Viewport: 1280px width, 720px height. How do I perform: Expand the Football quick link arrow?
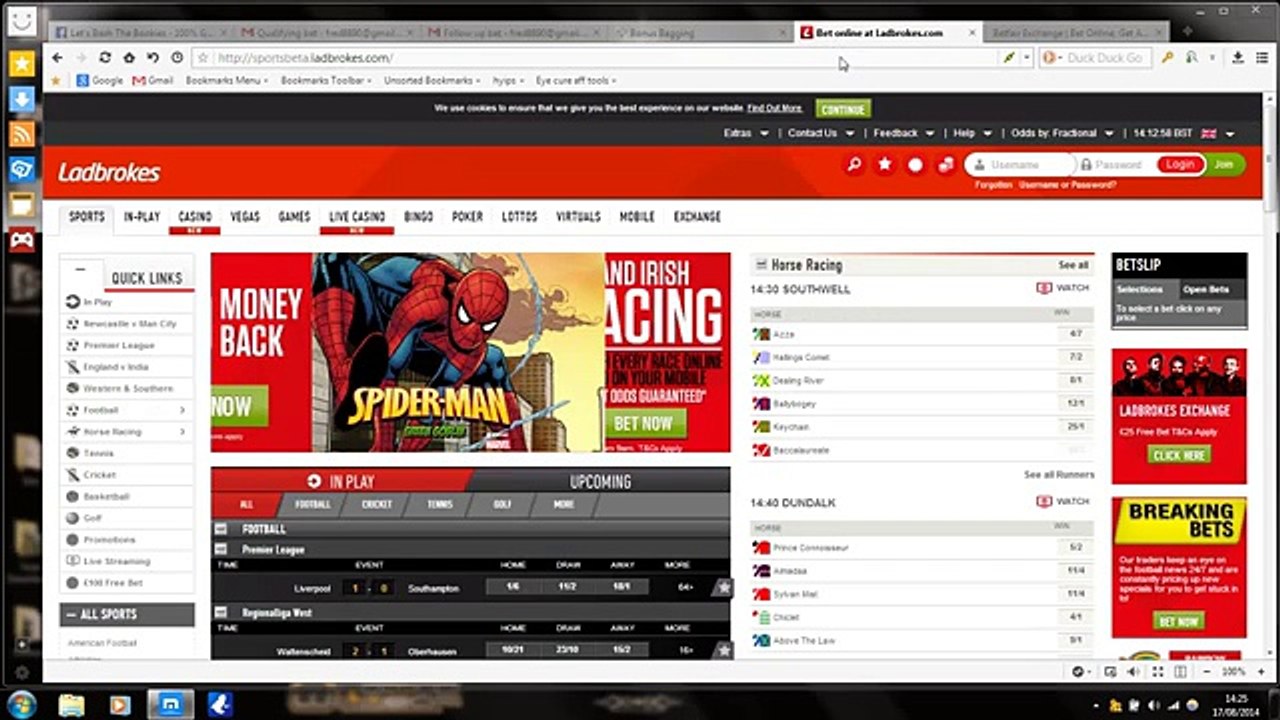tap(182, 410)
